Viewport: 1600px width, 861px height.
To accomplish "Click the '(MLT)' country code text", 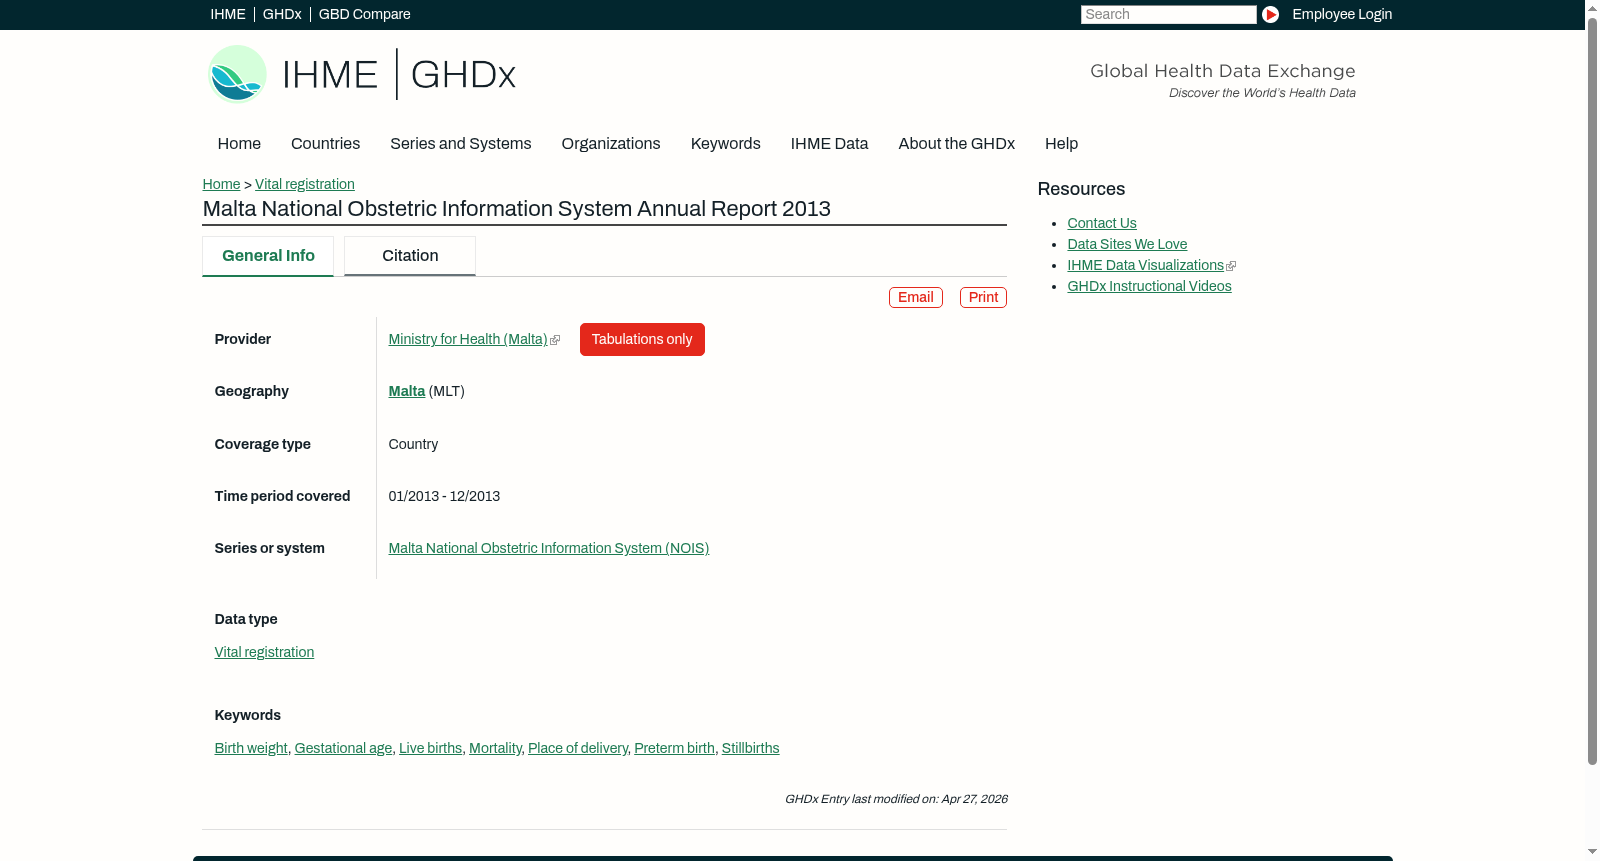I will (446, 391).
